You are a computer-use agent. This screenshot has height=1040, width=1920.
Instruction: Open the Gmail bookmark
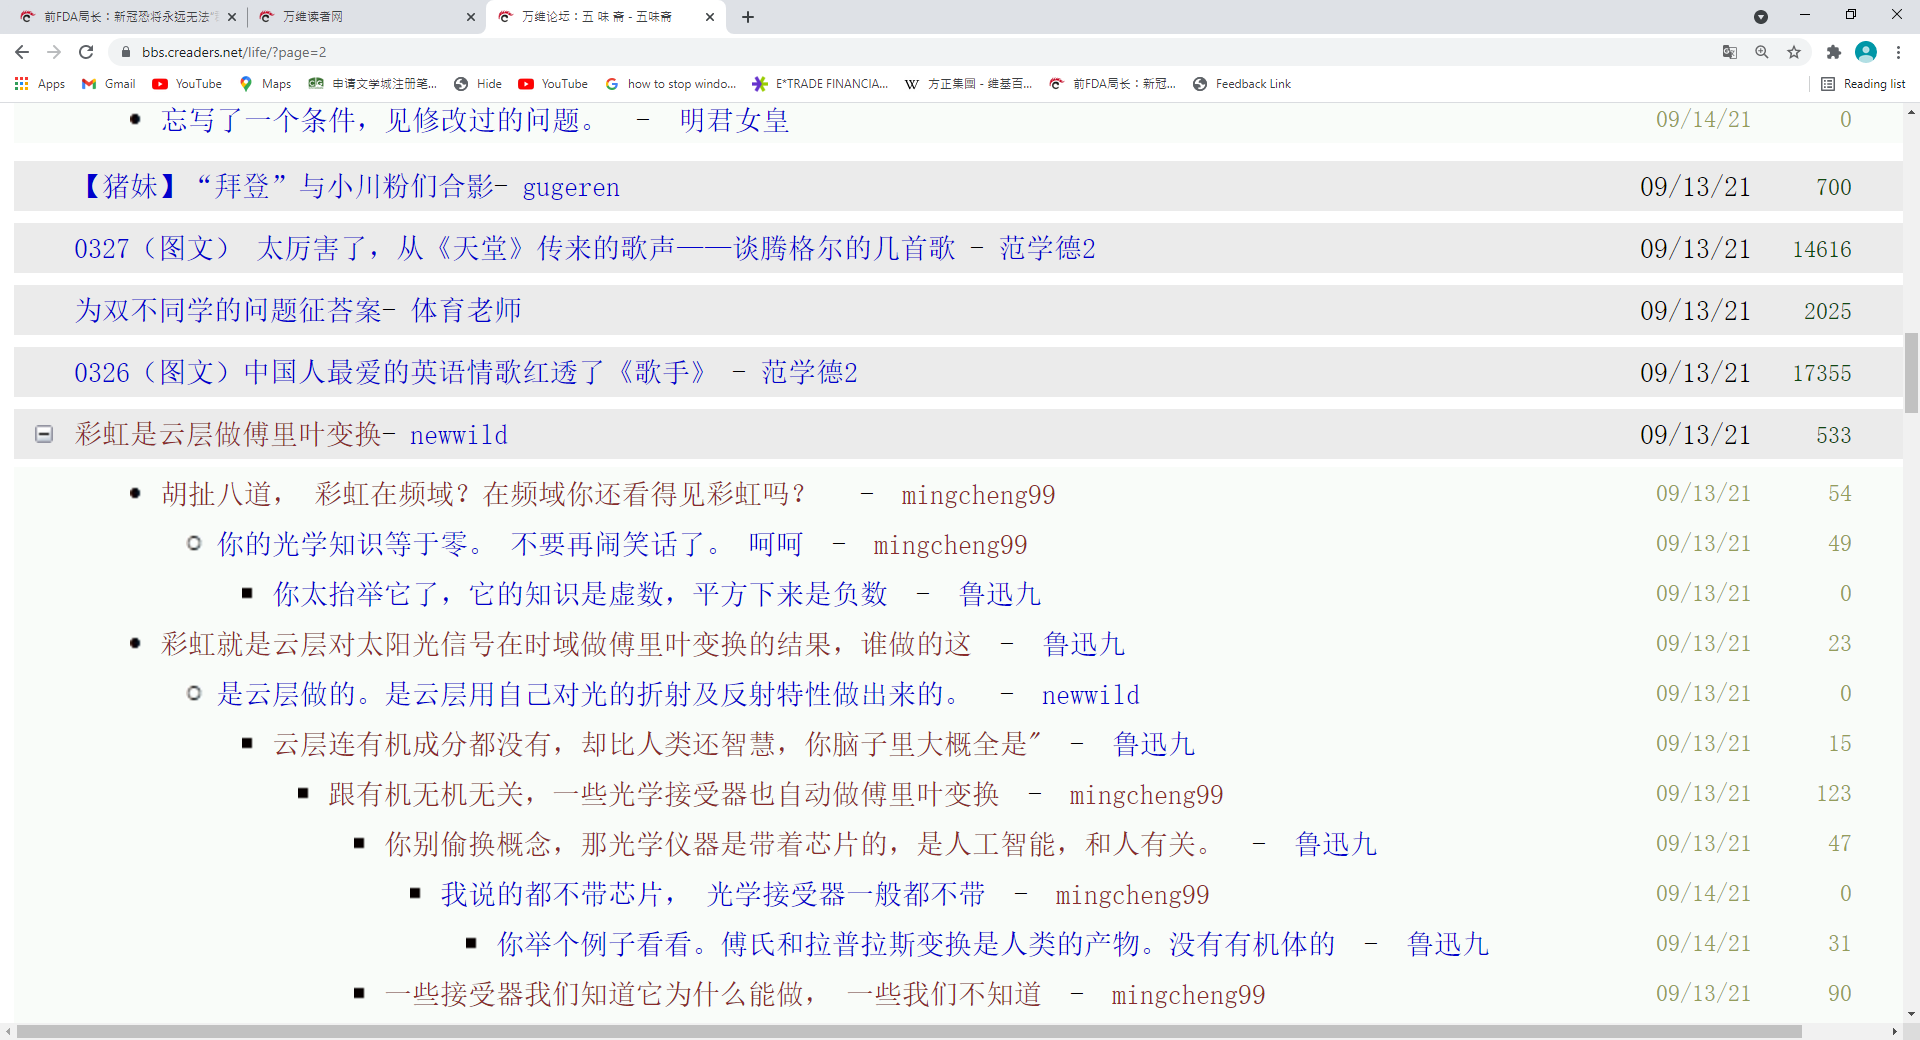[x=109, y=84]
